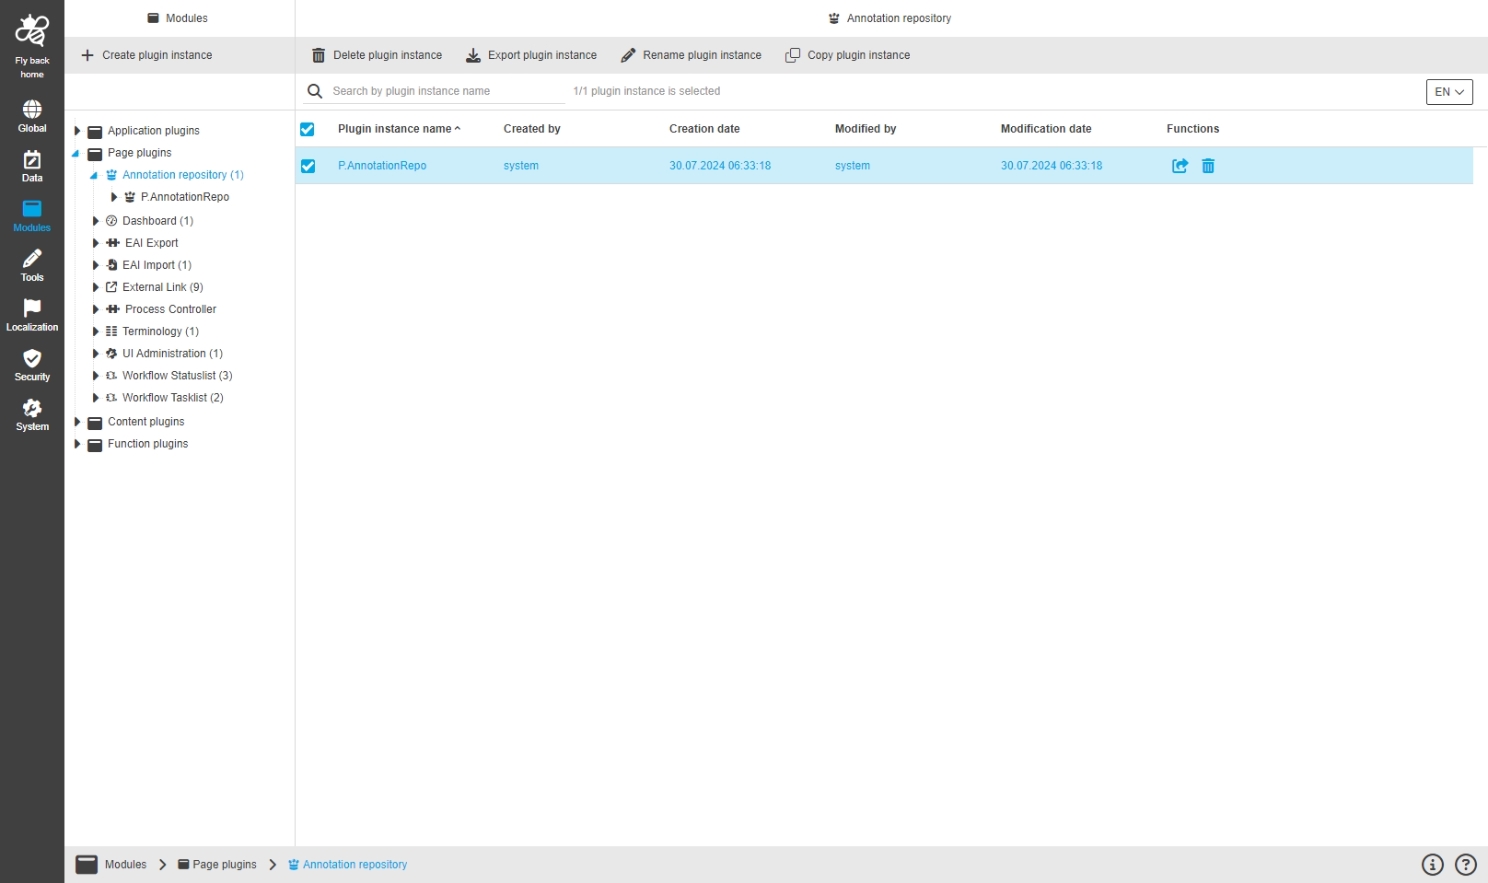Open the Localization flag icon
The image size is (1488, 883).
32,308
